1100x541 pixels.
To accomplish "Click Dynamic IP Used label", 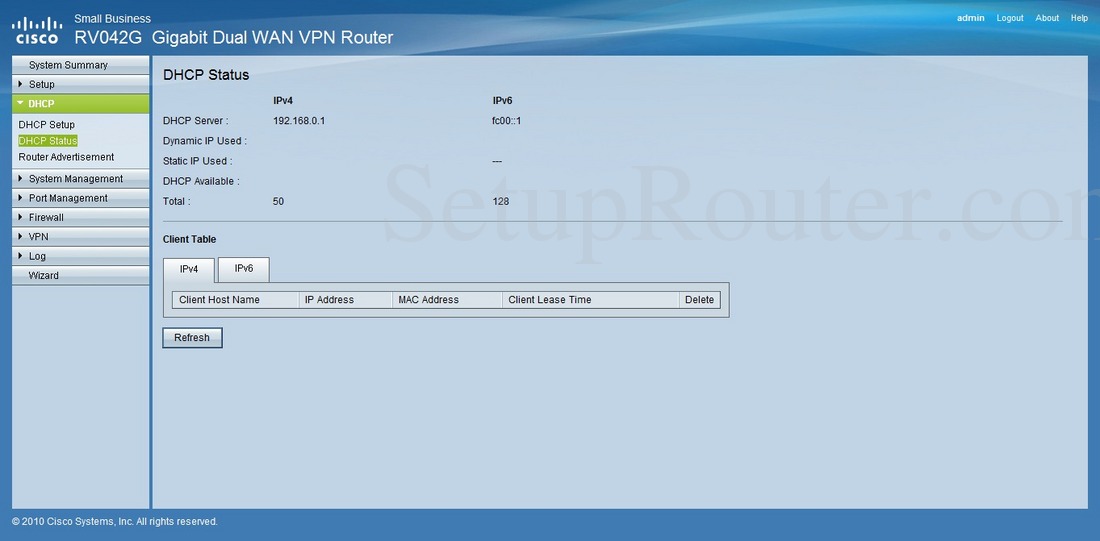I will coord(204,141).
